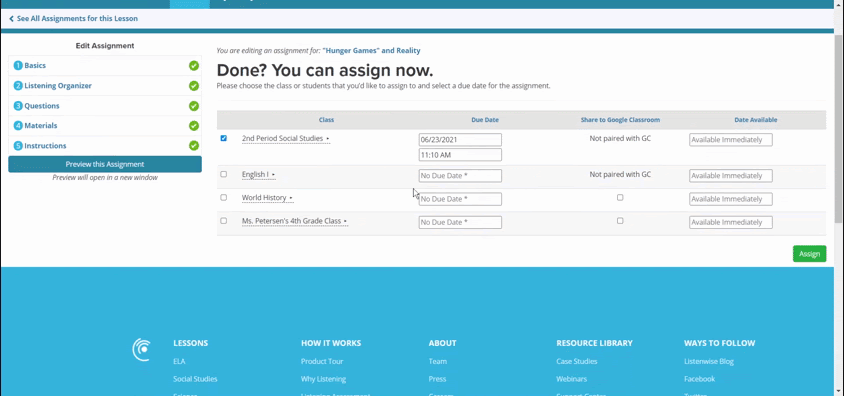Open ELA under Lessons in the footer
Screen dimensions: 844x396
[x=179, y=362]
